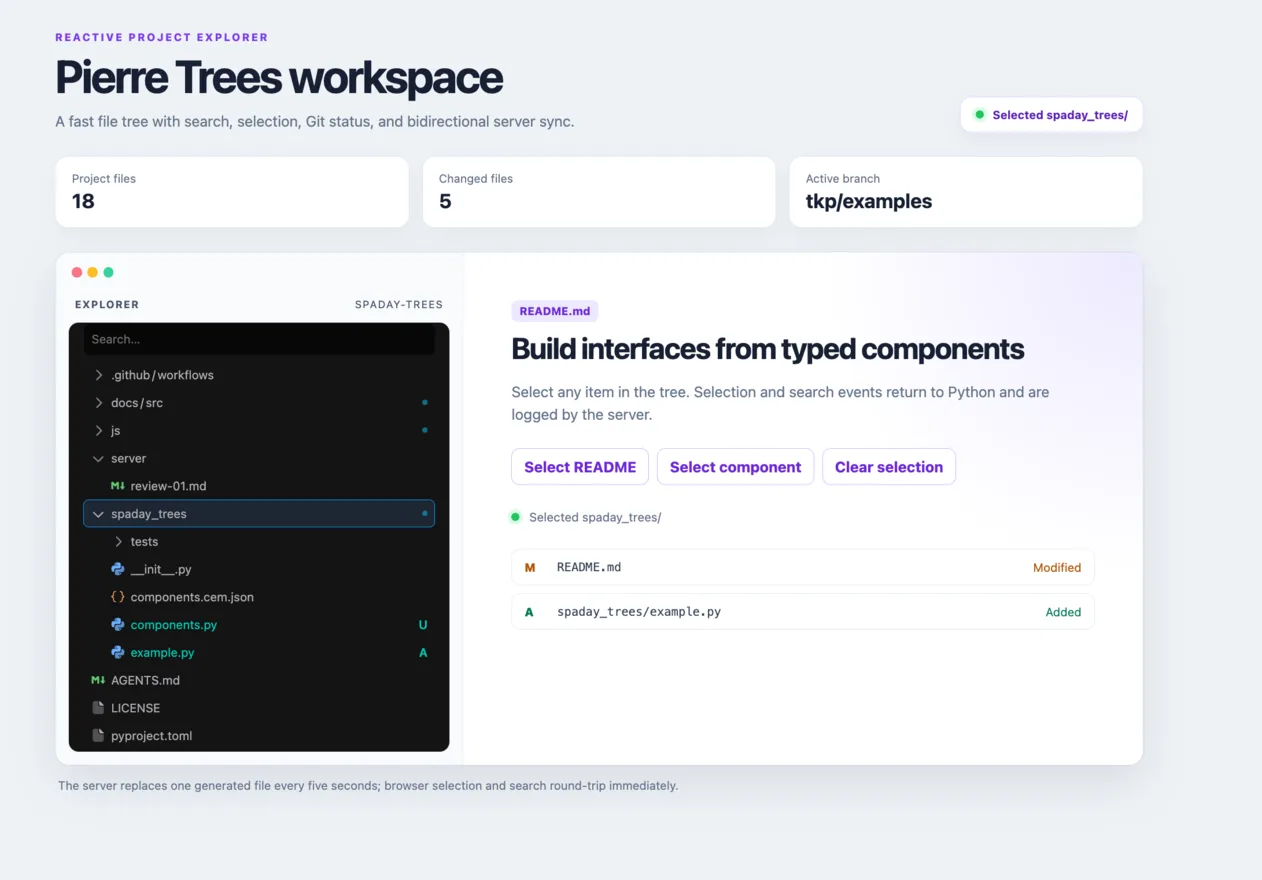Click the file icon beside pyproject.toml

[98, 735]
